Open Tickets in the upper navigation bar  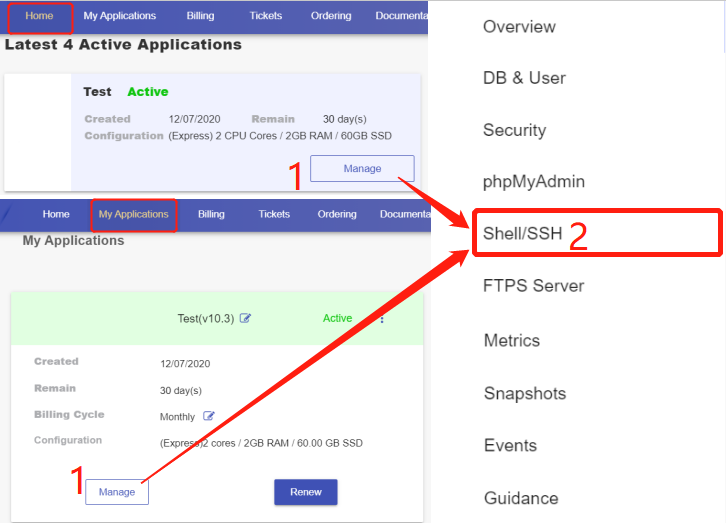point(266,16)
